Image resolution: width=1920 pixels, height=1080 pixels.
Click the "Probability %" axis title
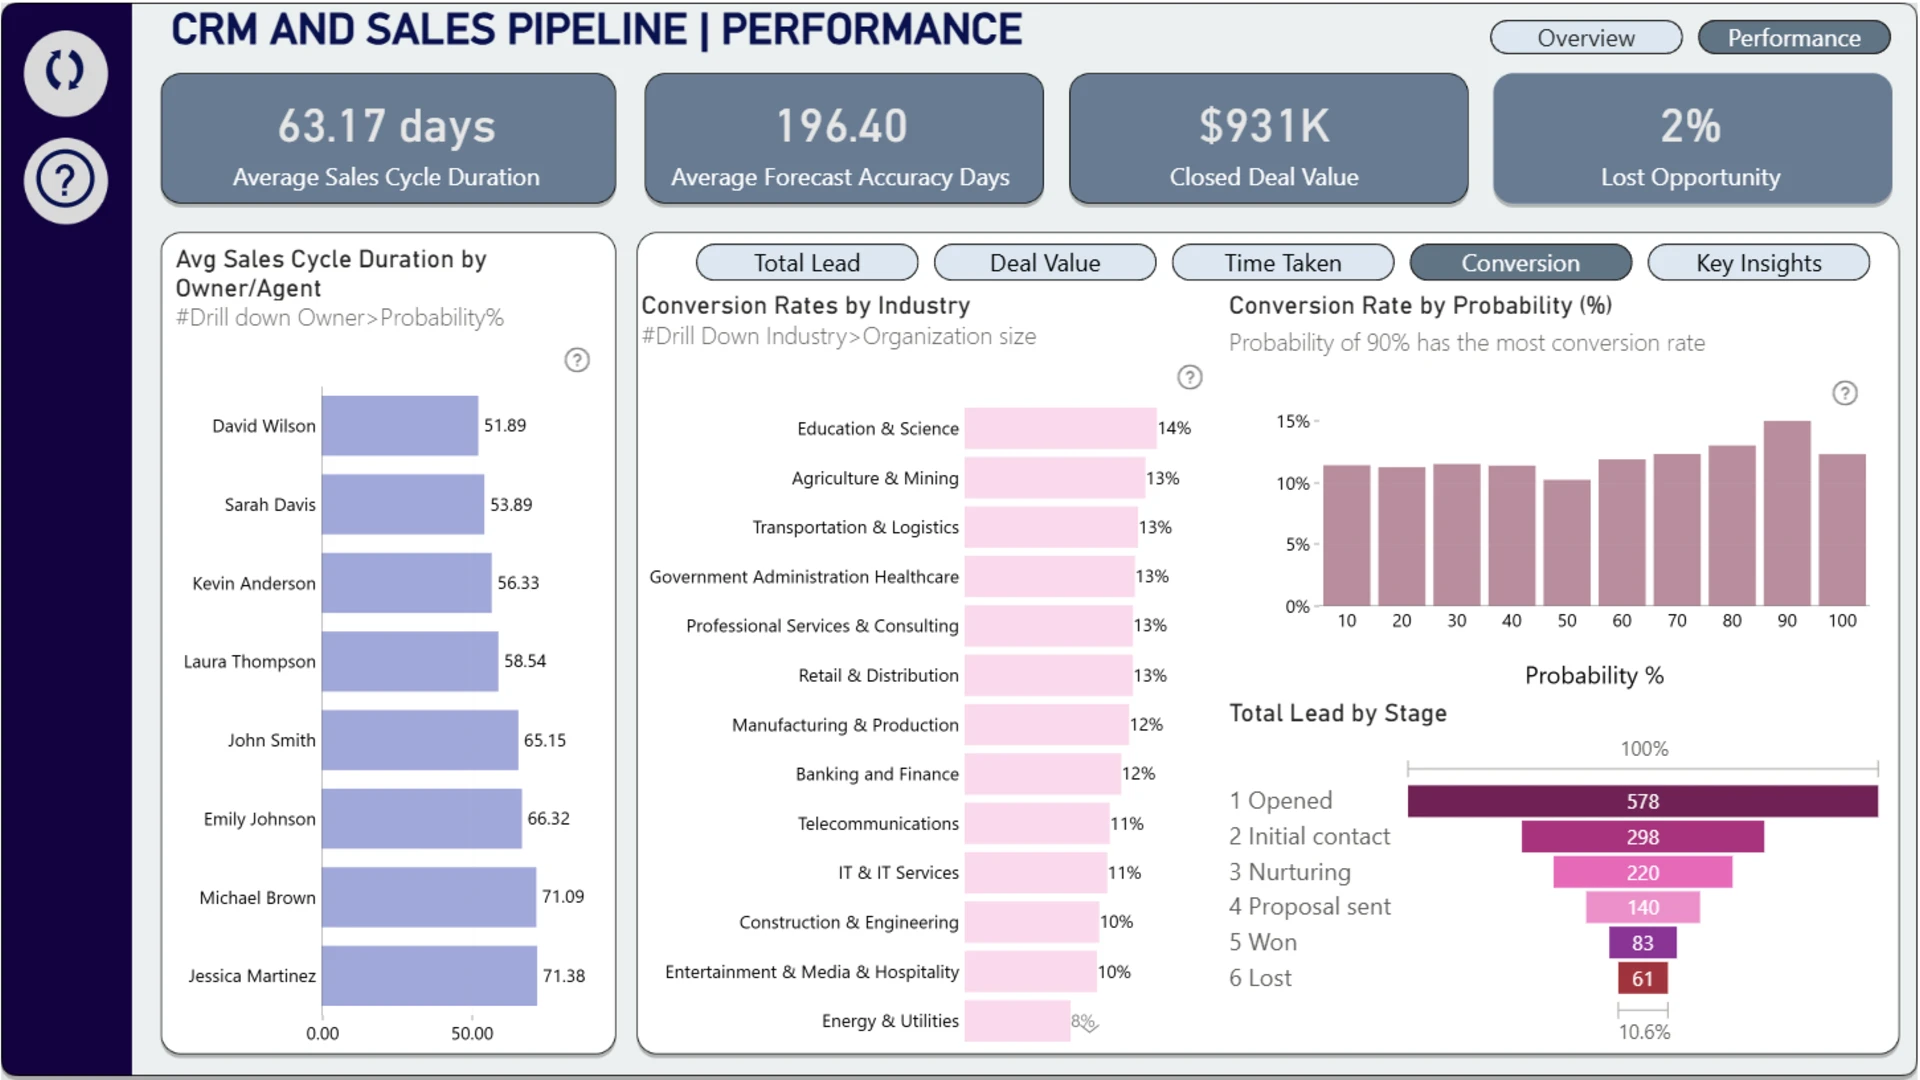tap(1594, 676)
